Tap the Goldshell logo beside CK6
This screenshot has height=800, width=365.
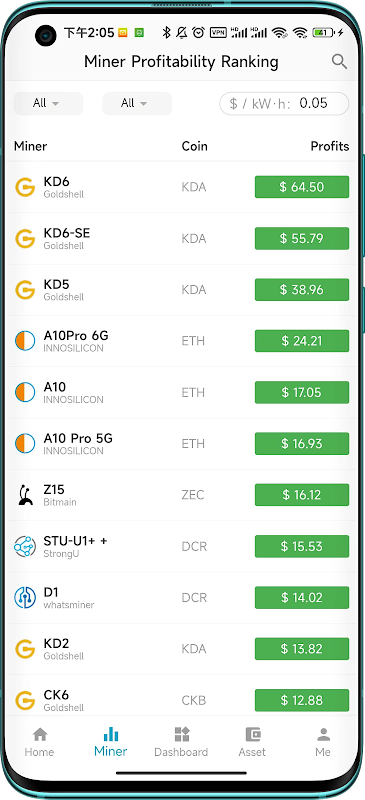[25, 701]
